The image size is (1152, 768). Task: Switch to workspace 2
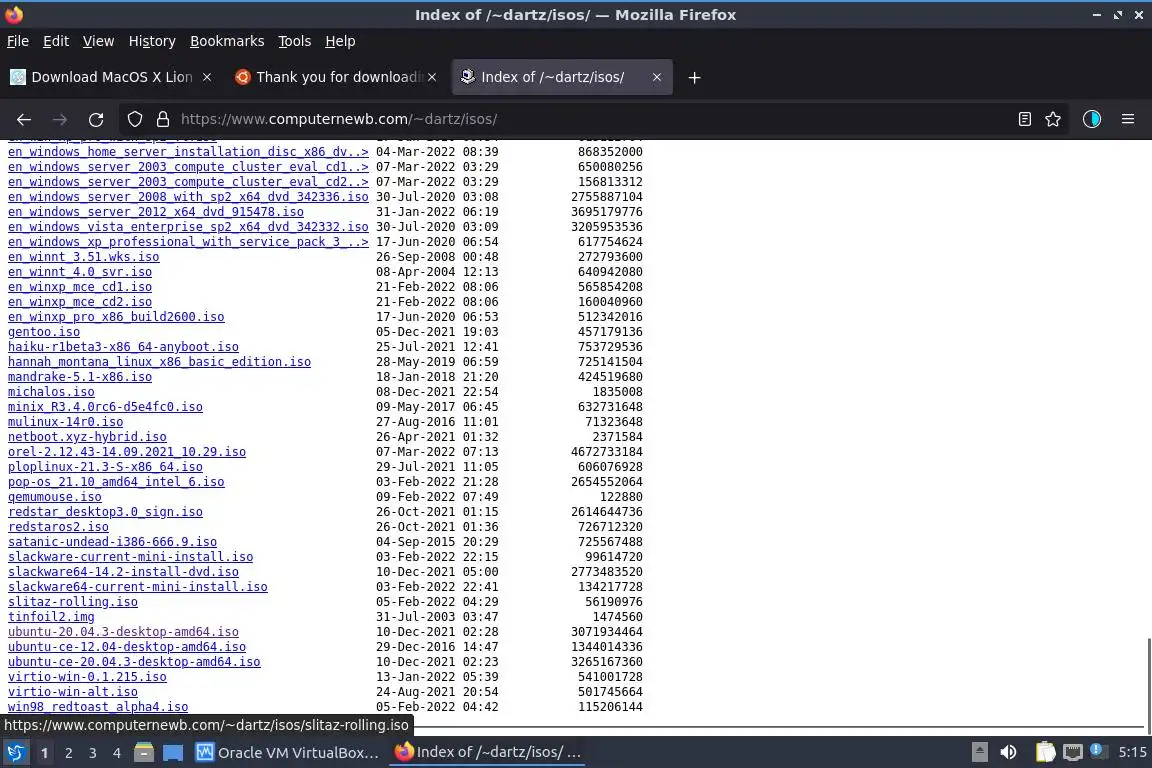[x=69, y=753]
